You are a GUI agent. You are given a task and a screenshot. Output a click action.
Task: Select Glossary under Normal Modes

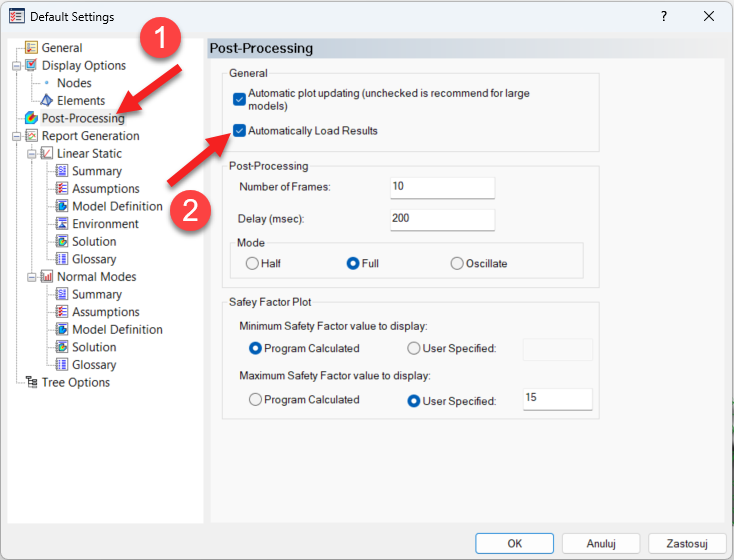[x=94, y=365]
